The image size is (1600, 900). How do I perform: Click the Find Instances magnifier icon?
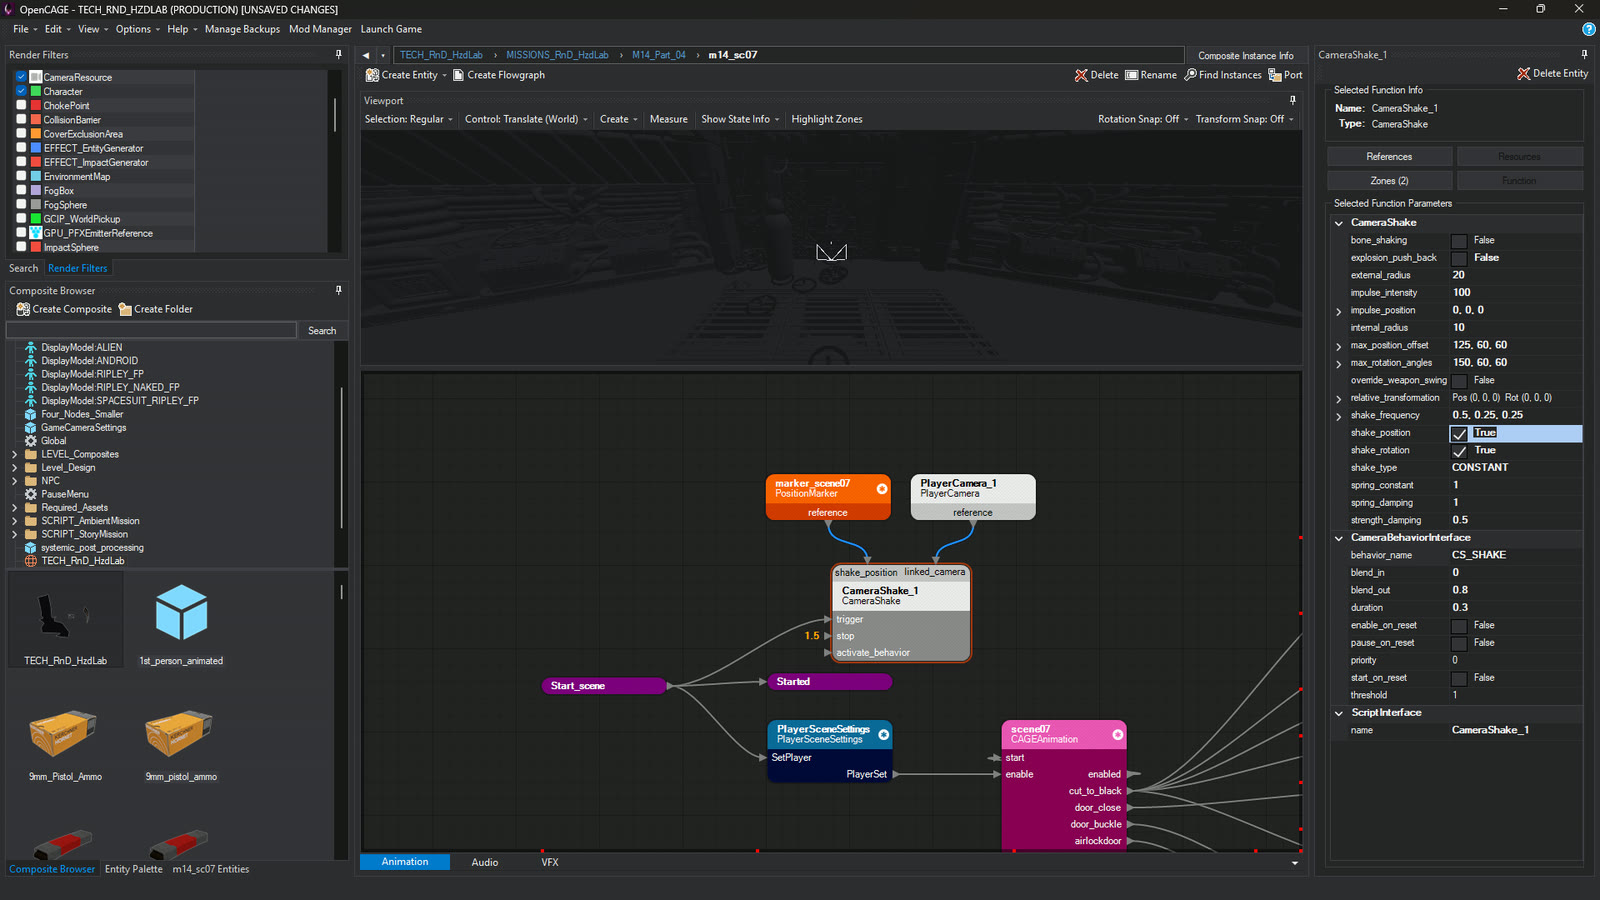[1190, 75]
